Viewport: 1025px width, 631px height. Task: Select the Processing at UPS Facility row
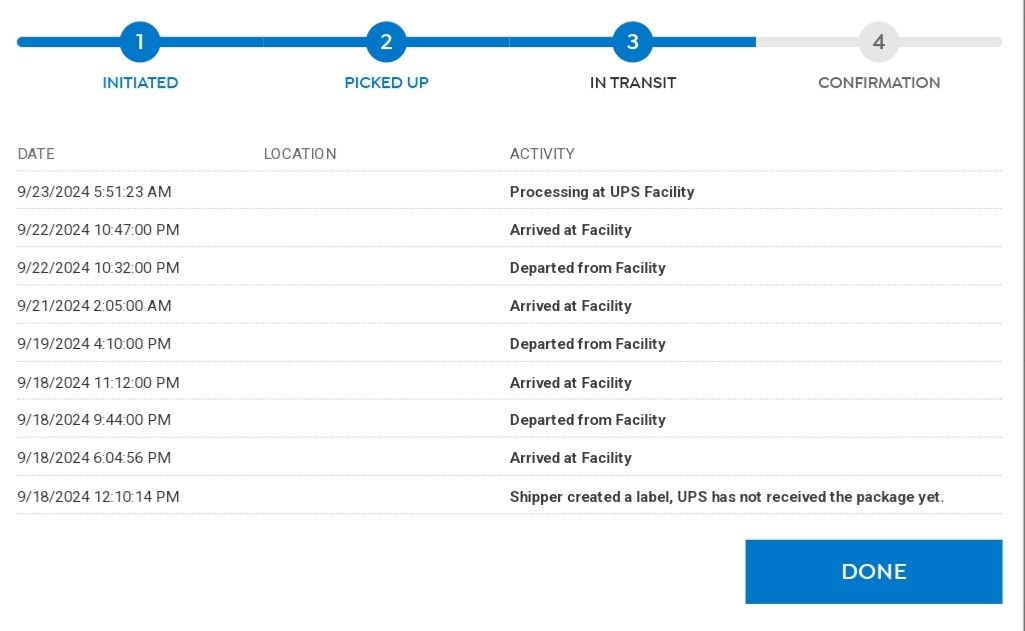coord(602,192)
